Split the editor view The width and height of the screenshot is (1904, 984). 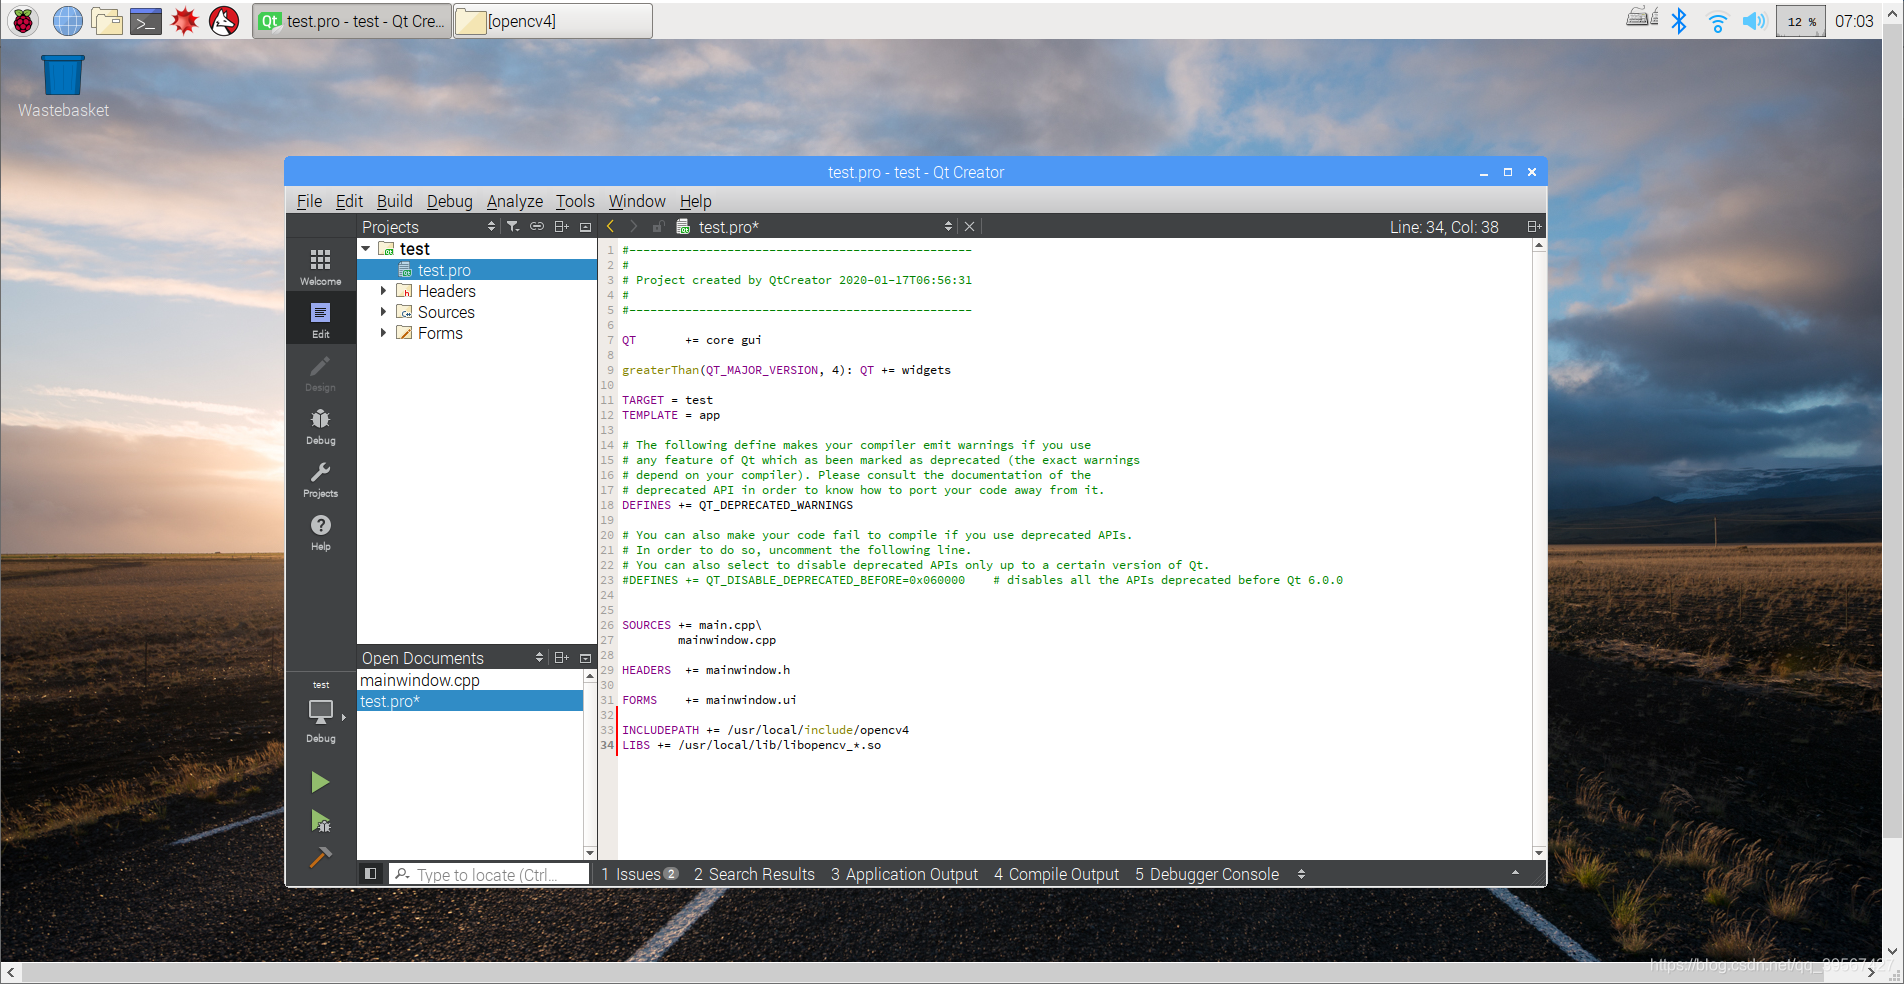tap(1534, 227)
